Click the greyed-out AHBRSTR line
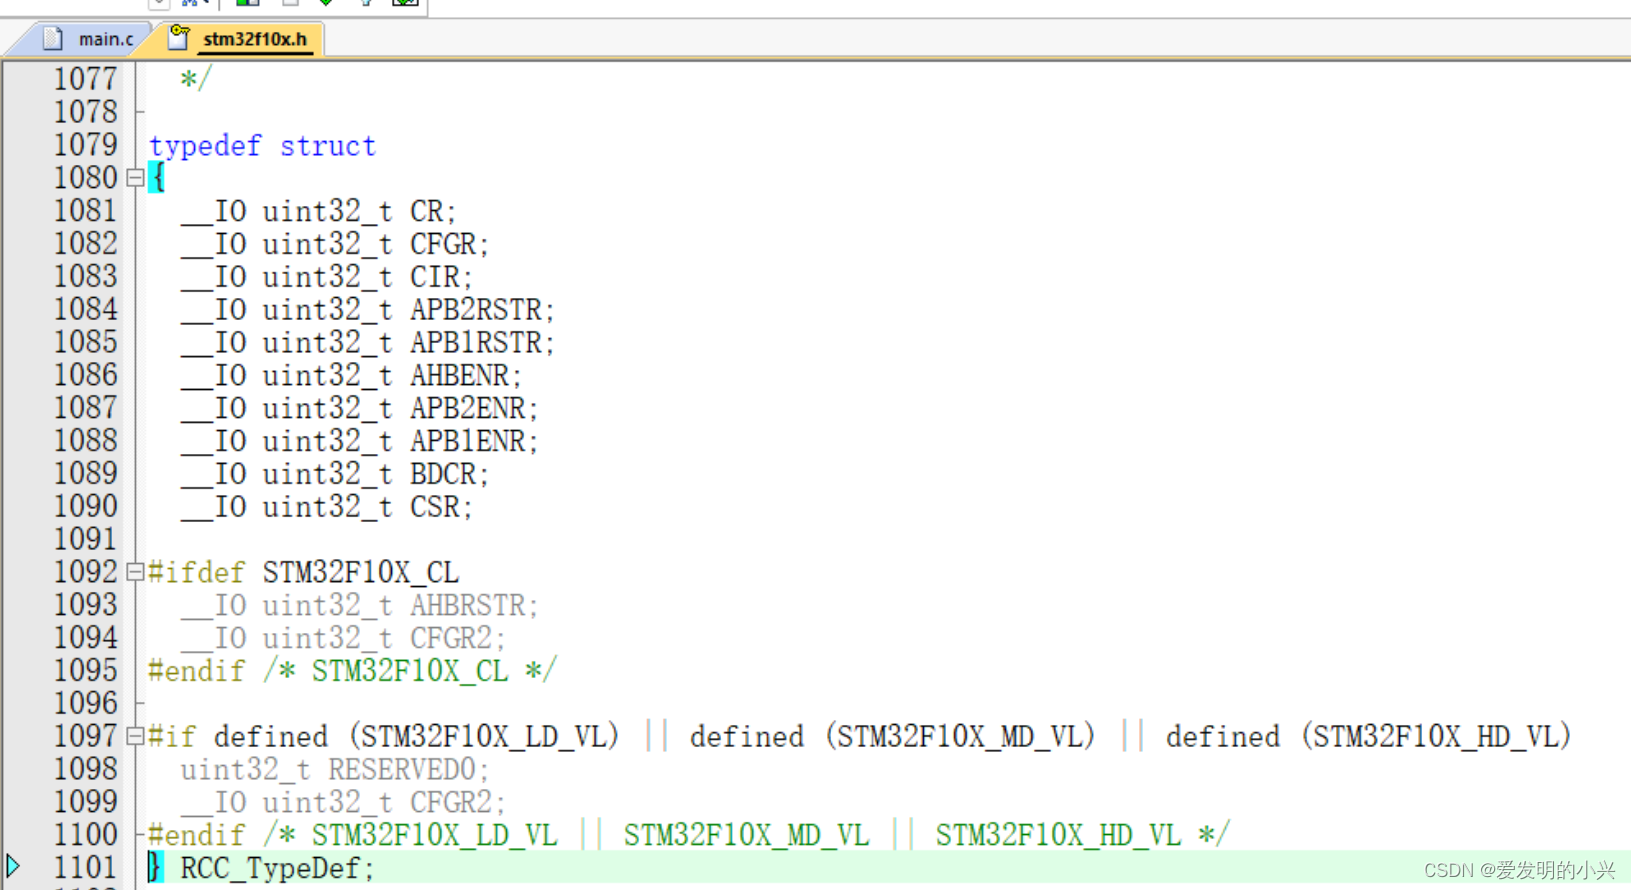Image resolution: width=1631 pixels, height=890 pixels. [x=359, y=606]
